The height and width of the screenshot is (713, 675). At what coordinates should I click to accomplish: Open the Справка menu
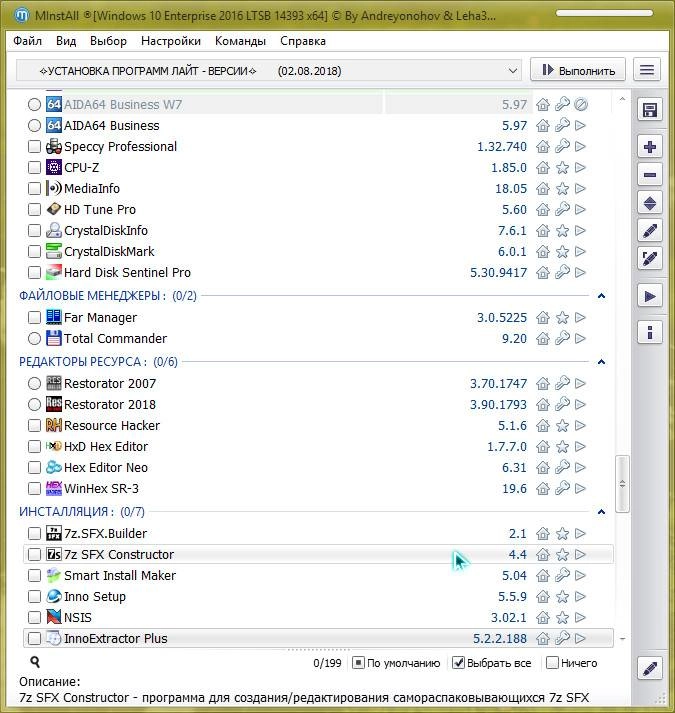pyautogui.click(x=303, y=41)
